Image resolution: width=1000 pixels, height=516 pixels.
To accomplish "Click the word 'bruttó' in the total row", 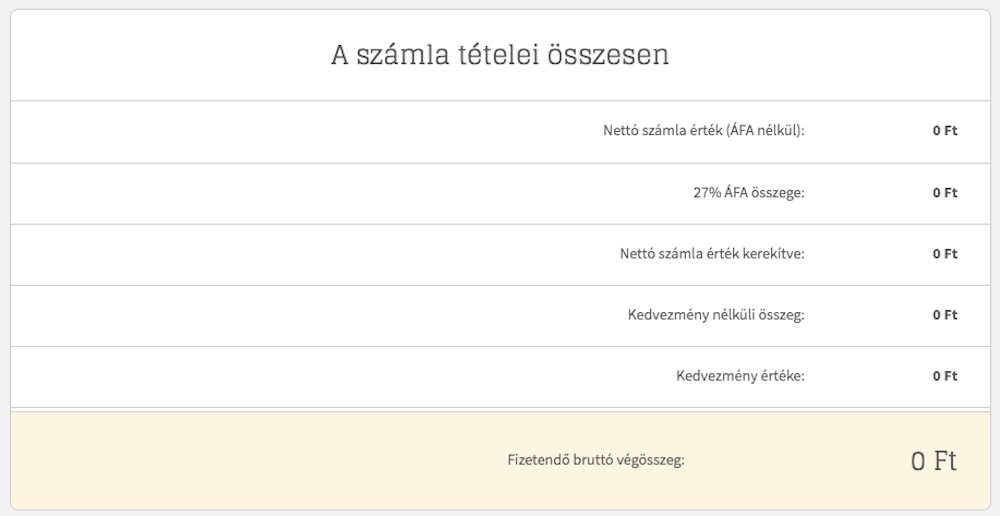I will [x=575, y=460].
